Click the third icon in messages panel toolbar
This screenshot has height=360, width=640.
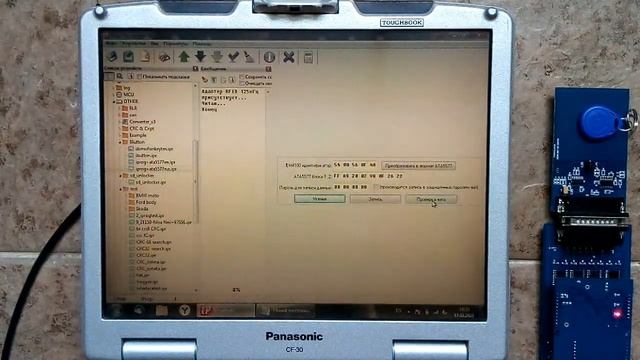(223, 80)
